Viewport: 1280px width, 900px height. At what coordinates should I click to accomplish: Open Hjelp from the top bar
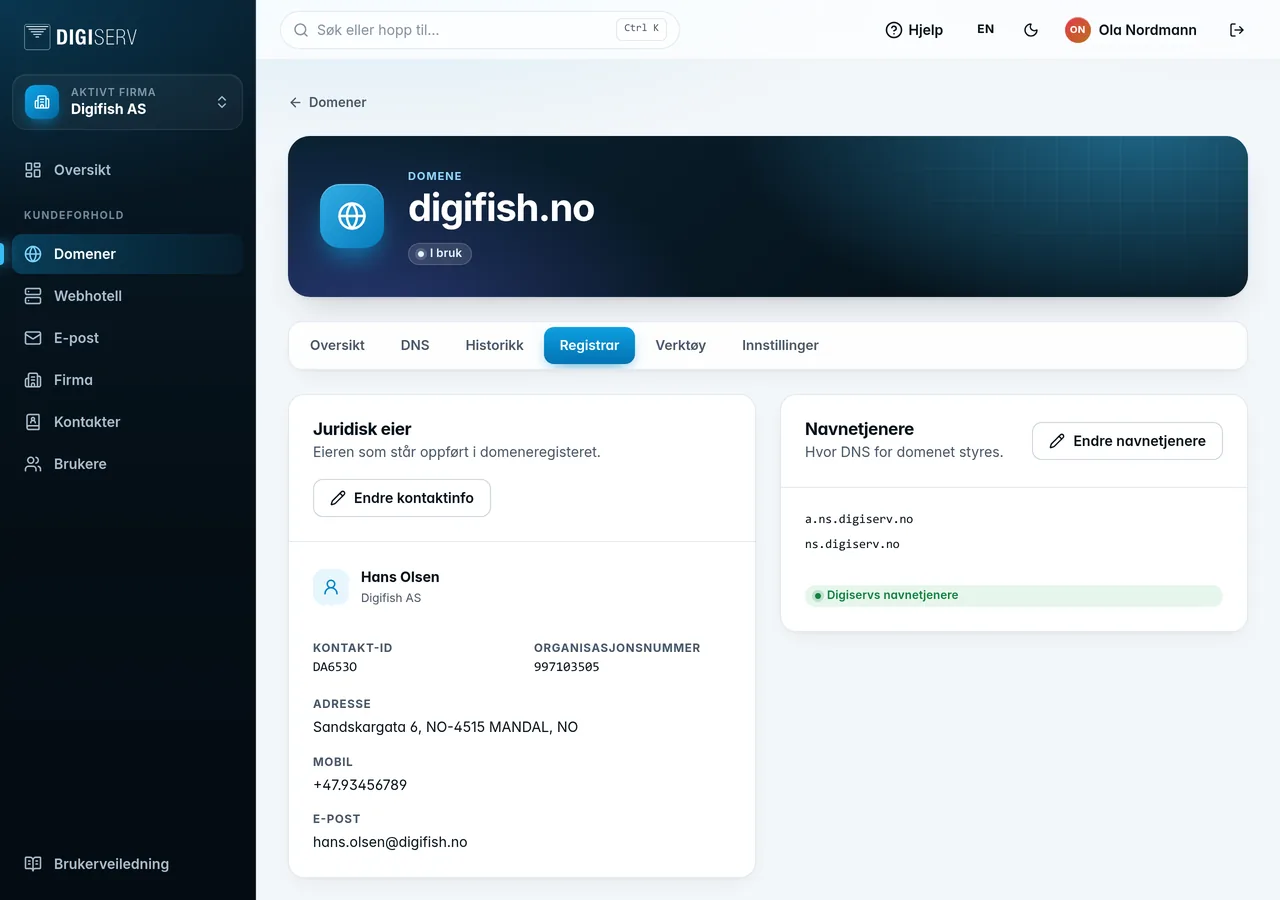coord(914,30)
